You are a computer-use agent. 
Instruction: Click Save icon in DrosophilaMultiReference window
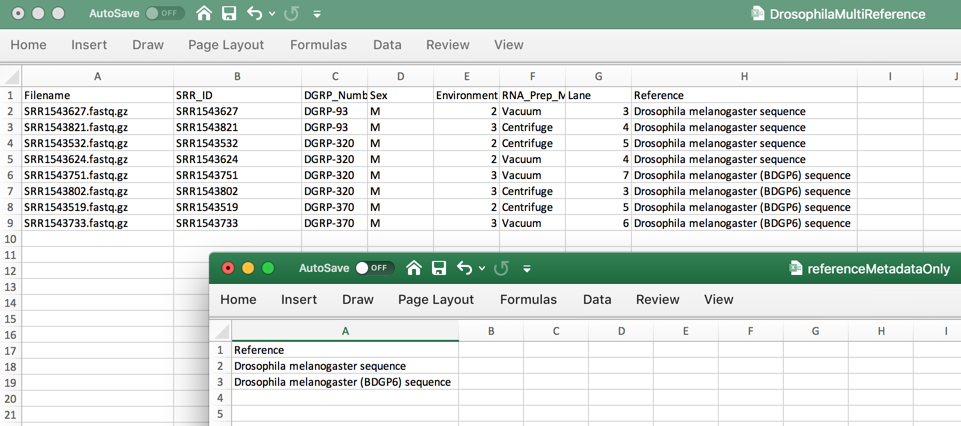tap(229, 14)
